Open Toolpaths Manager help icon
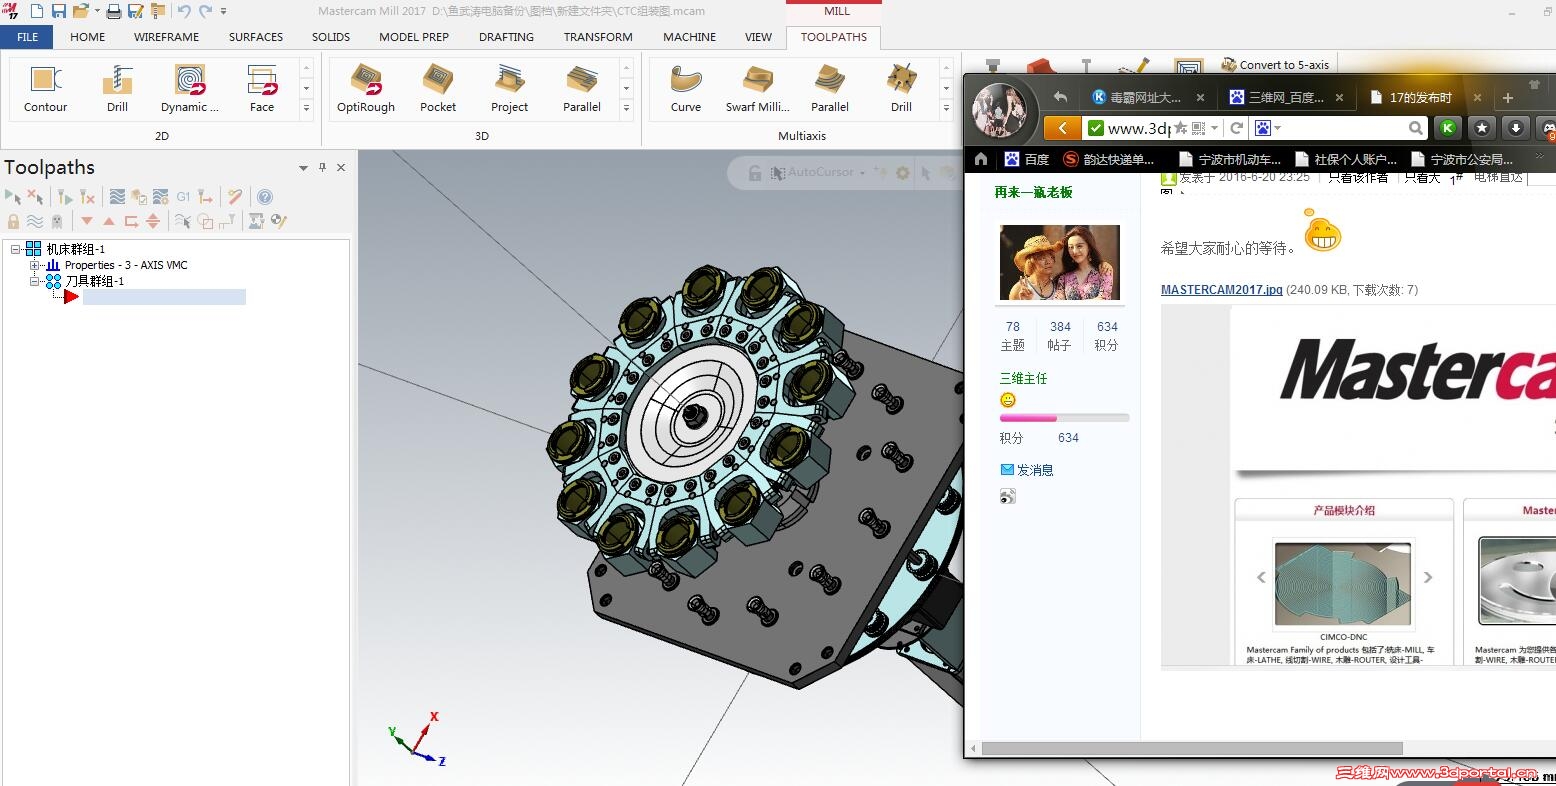This screenshot has height=786, width=1556. point(265,197)
